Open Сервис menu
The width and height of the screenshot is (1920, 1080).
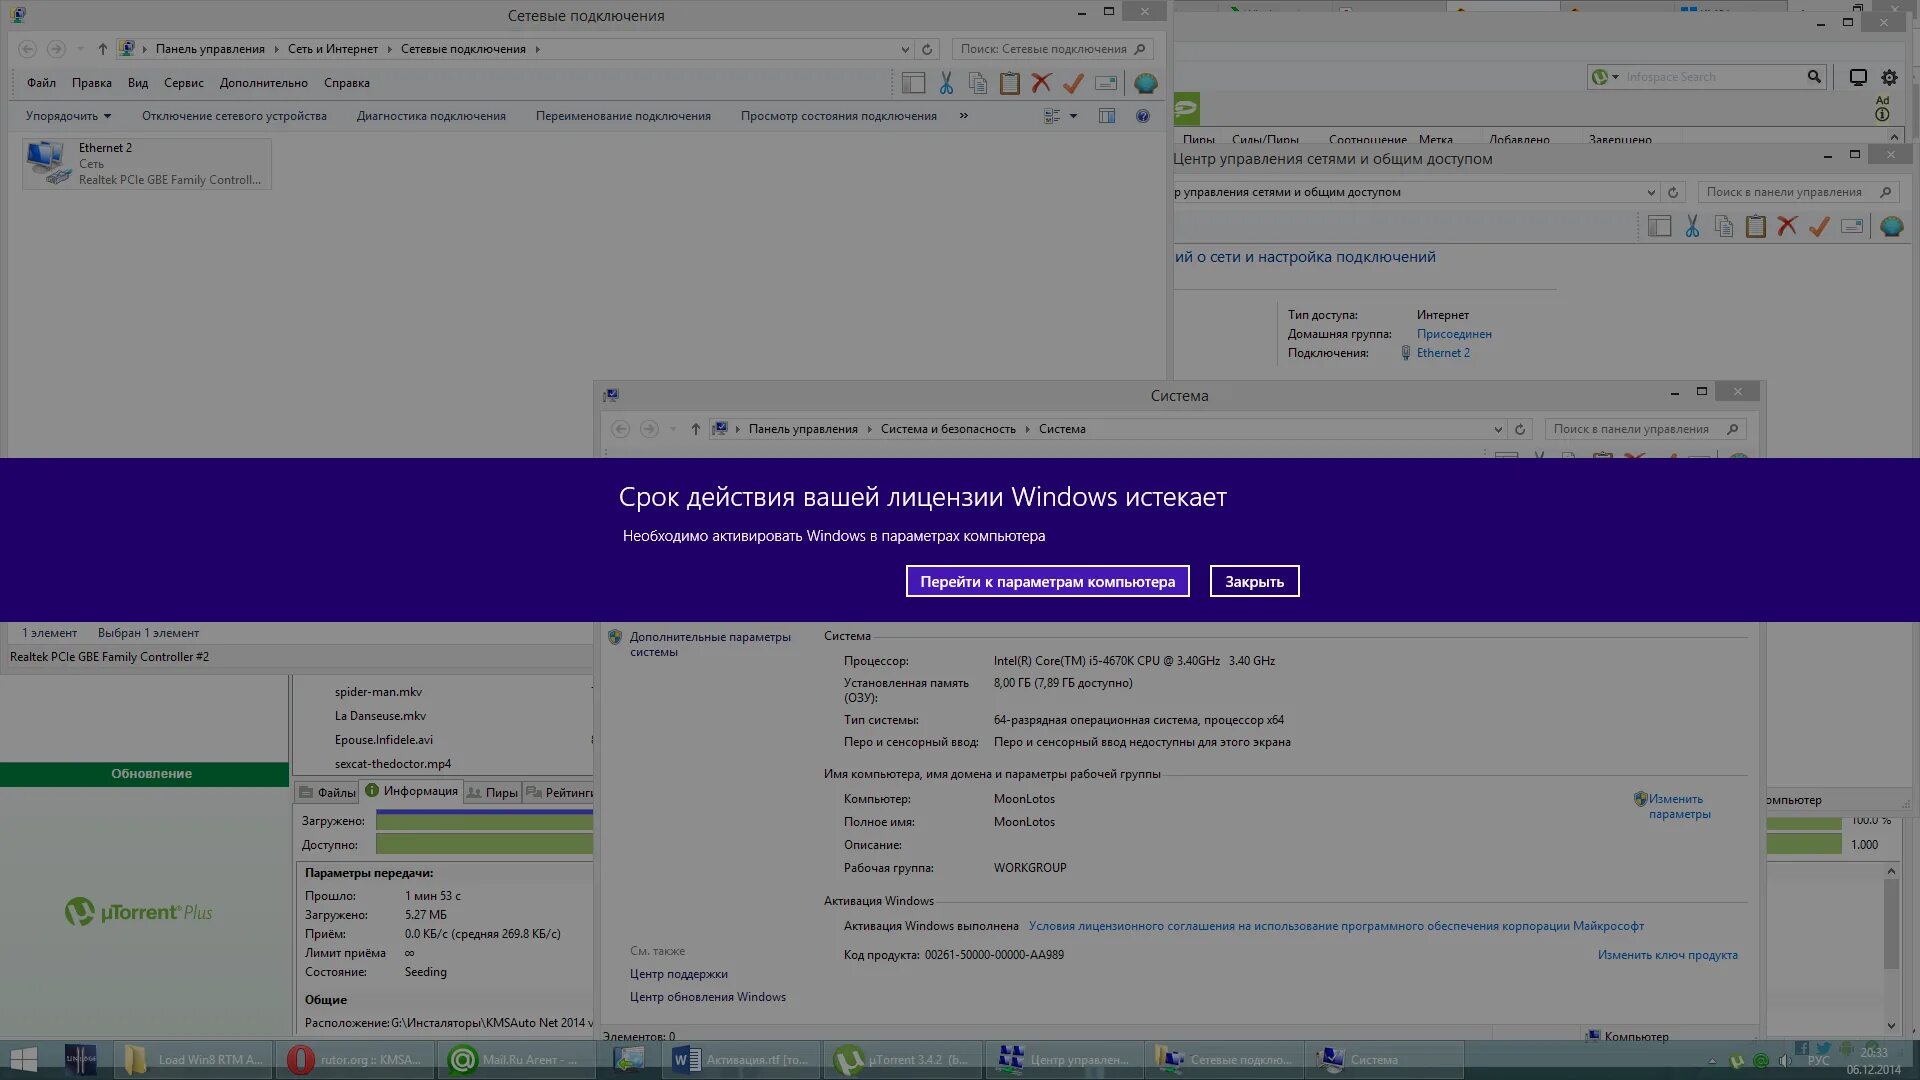tap(184, 83)
